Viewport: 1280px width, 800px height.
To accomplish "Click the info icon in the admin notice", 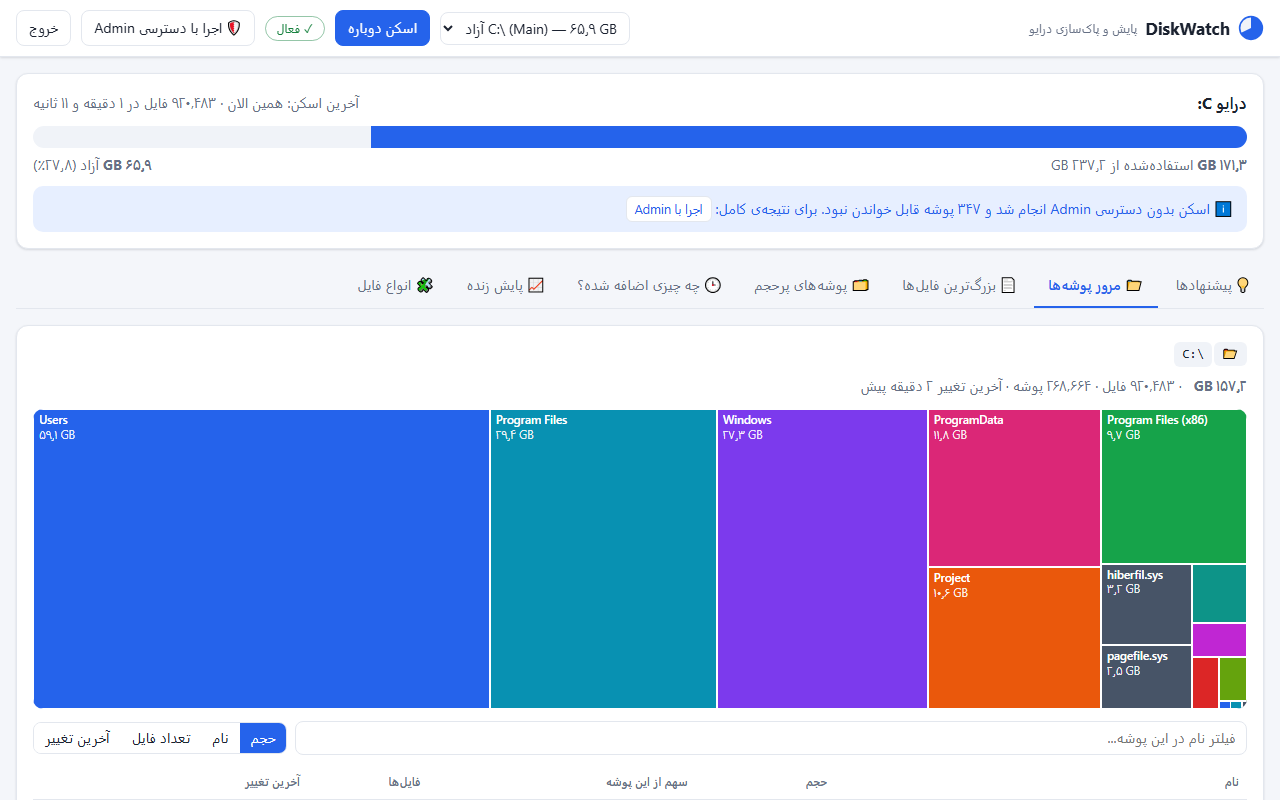I will [1223, 209].
